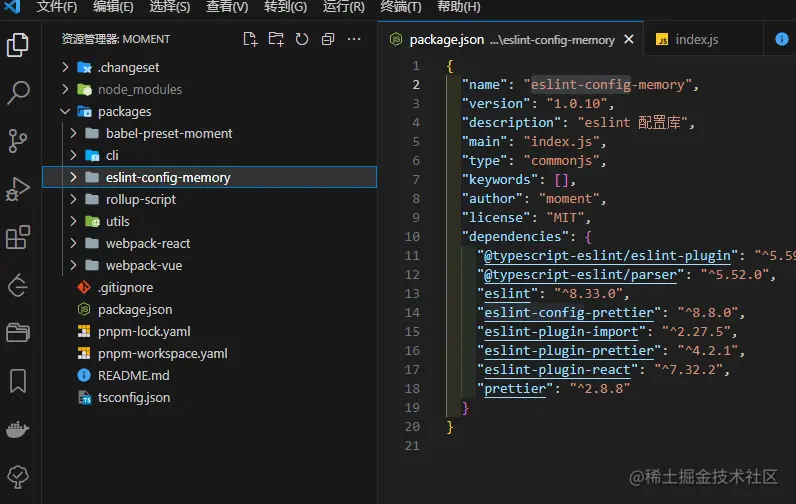Collapse the packages folder
This screenshot has width=796, height=504.
coord(65,111)
